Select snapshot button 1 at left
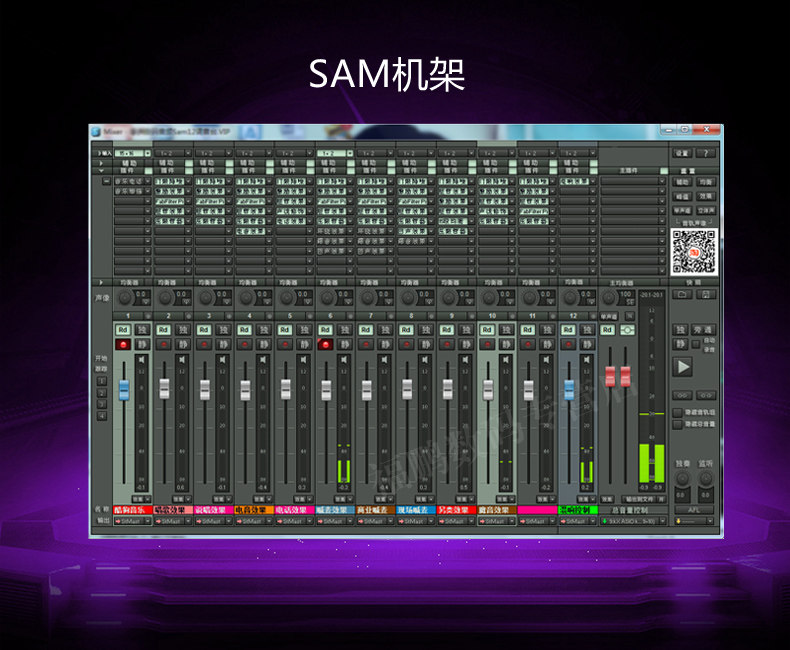The height and width of the screenshot is (650, 790). pos(102,381)
